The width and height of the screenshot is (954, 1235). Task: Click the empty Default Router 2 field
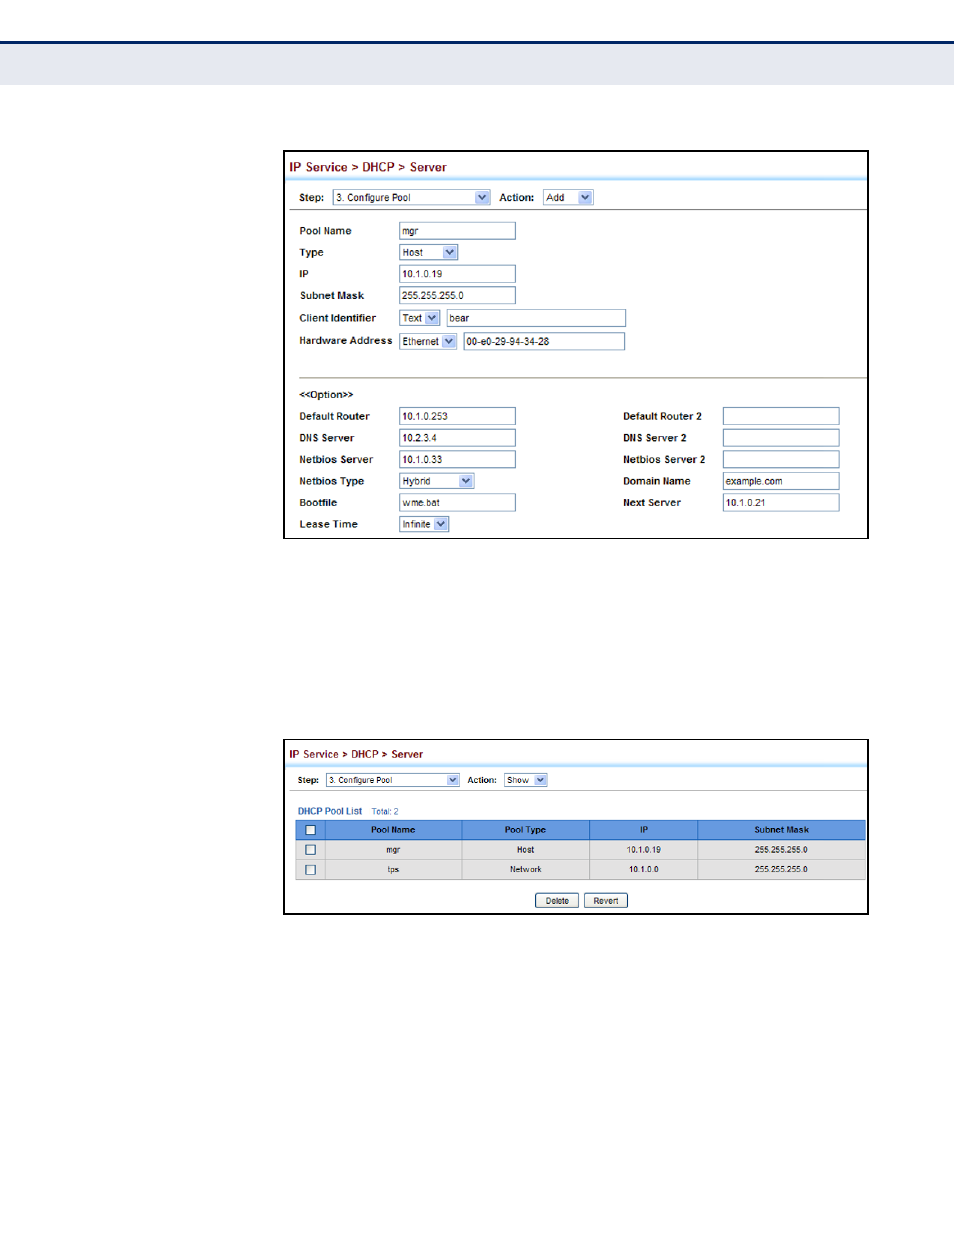781,416
